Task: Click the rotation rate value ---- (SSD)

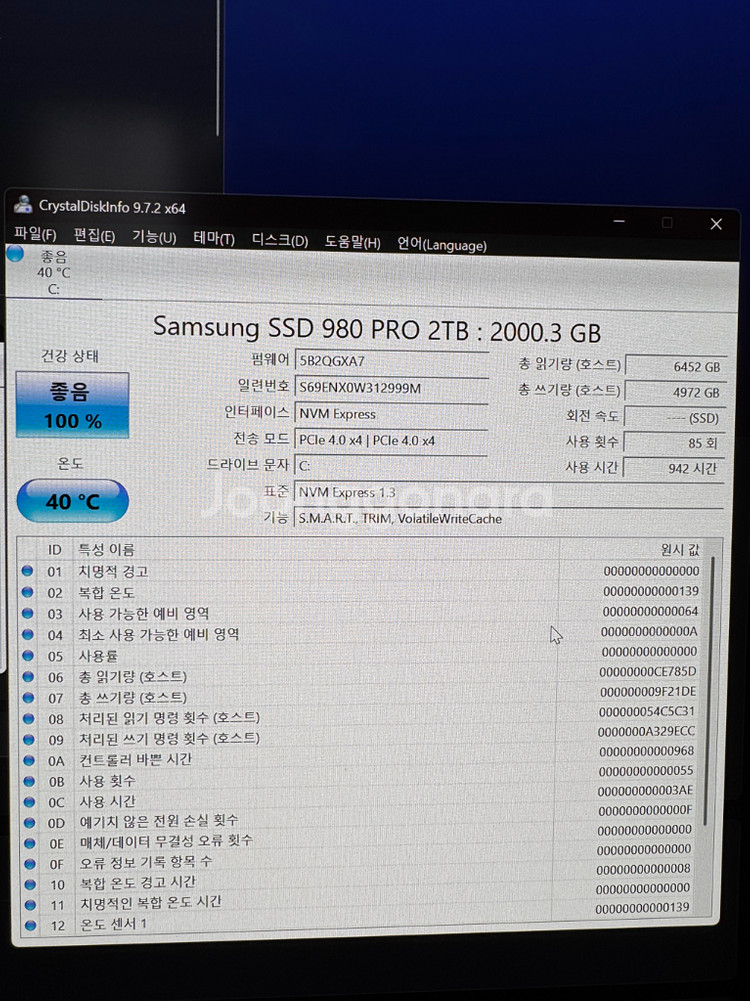Action: [x=675, y=418]
